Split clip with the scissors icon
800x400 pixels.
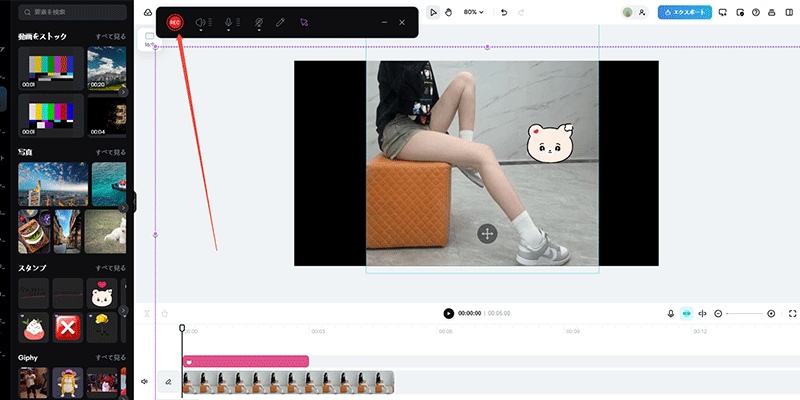click(x=147, y=313)
